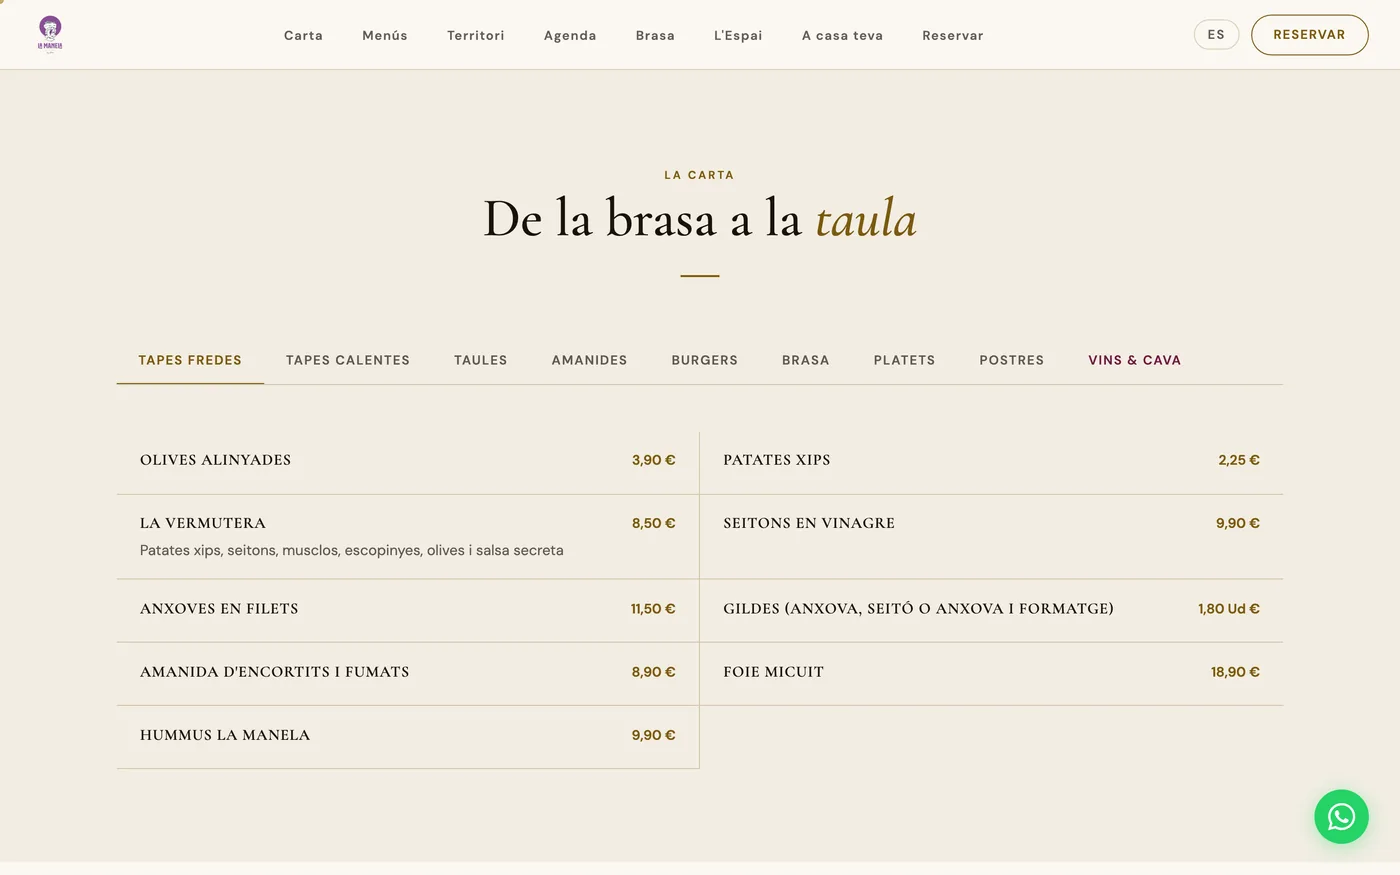Select the Tapes Fredes tab
Screen dimensions: 1400x875
(190, 360)
